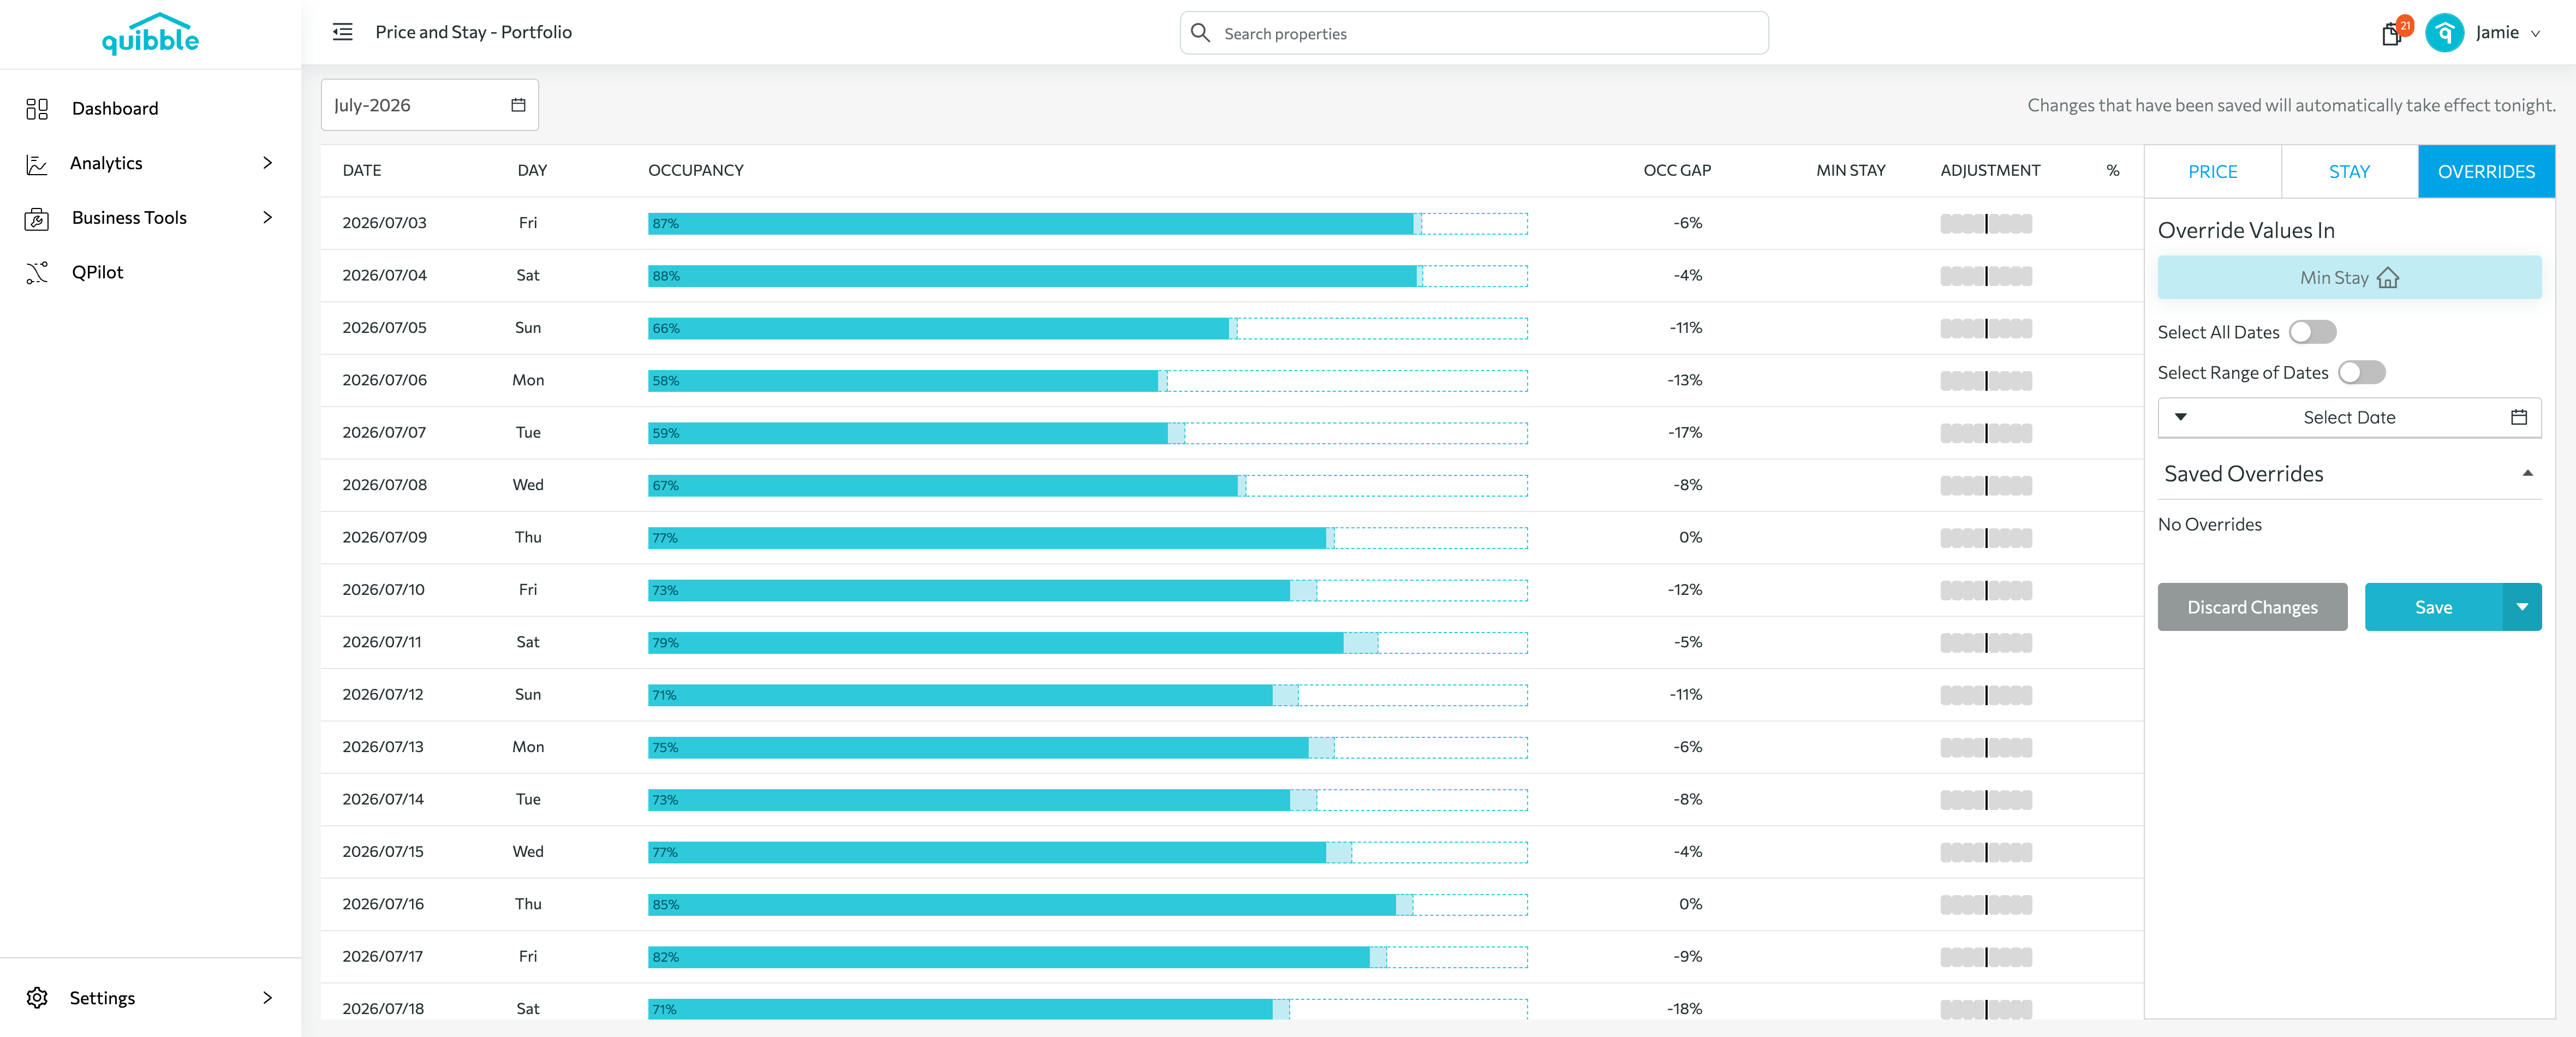Expand the Analytics submenu
The width and height of the screenshot is (2576, 1037).
point(267,163)
